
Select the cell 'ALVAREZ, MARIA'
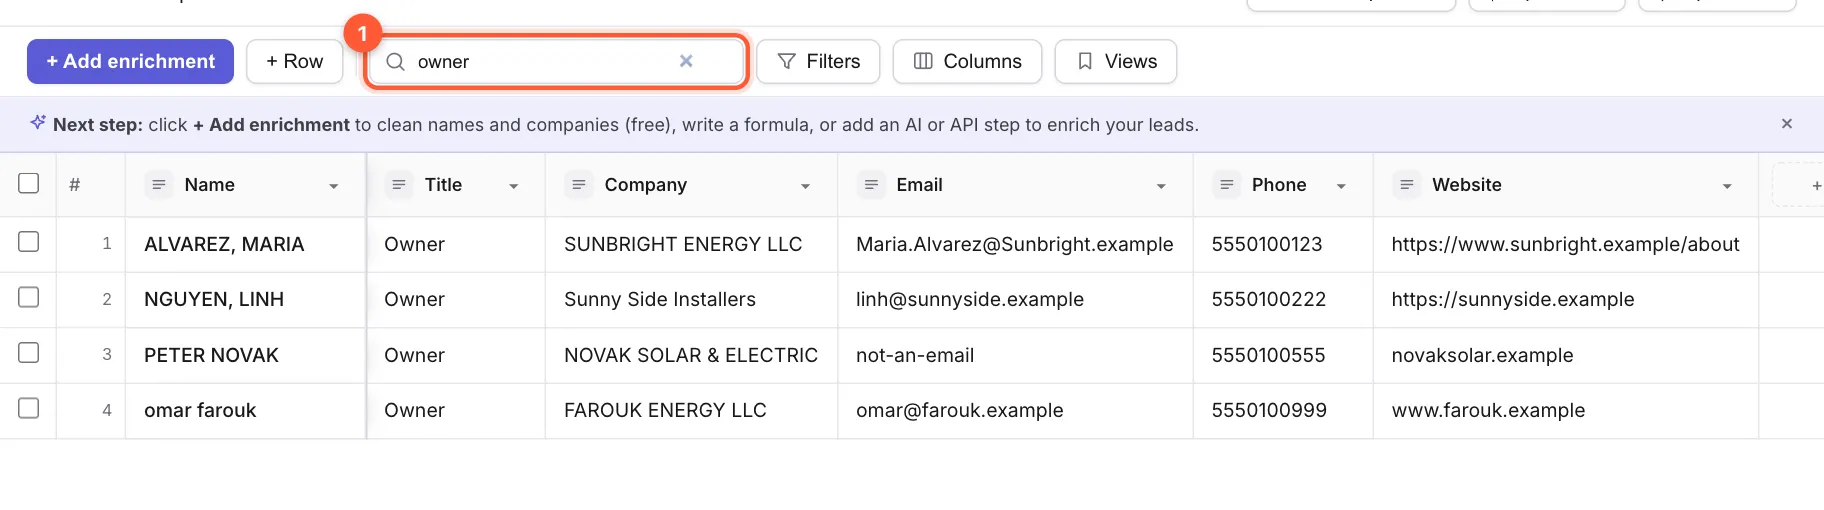(x=246, y=245)
